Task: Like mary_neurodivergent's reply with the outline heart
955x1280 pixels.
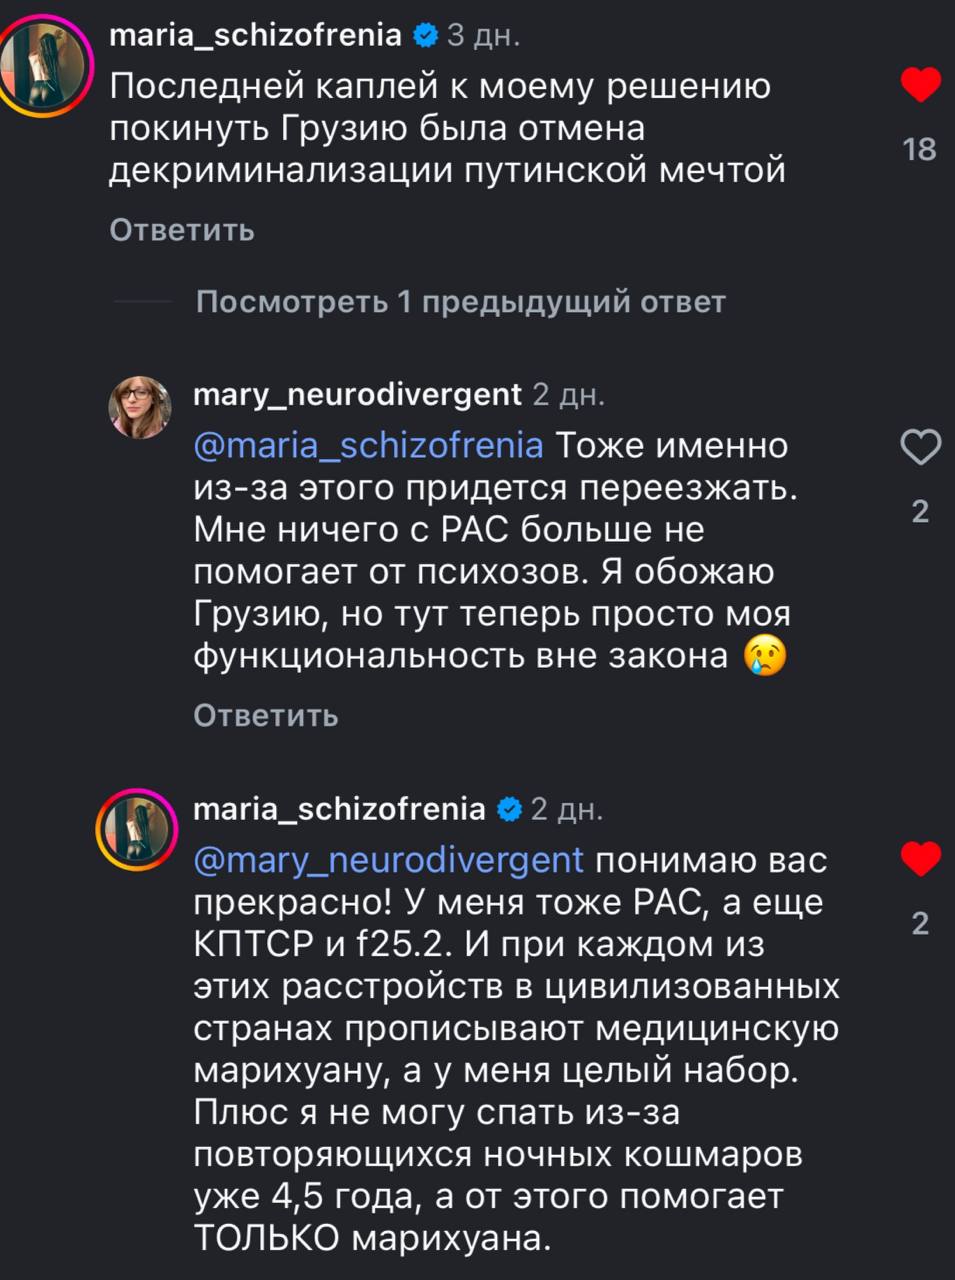Action: click(x=920, y=448)
